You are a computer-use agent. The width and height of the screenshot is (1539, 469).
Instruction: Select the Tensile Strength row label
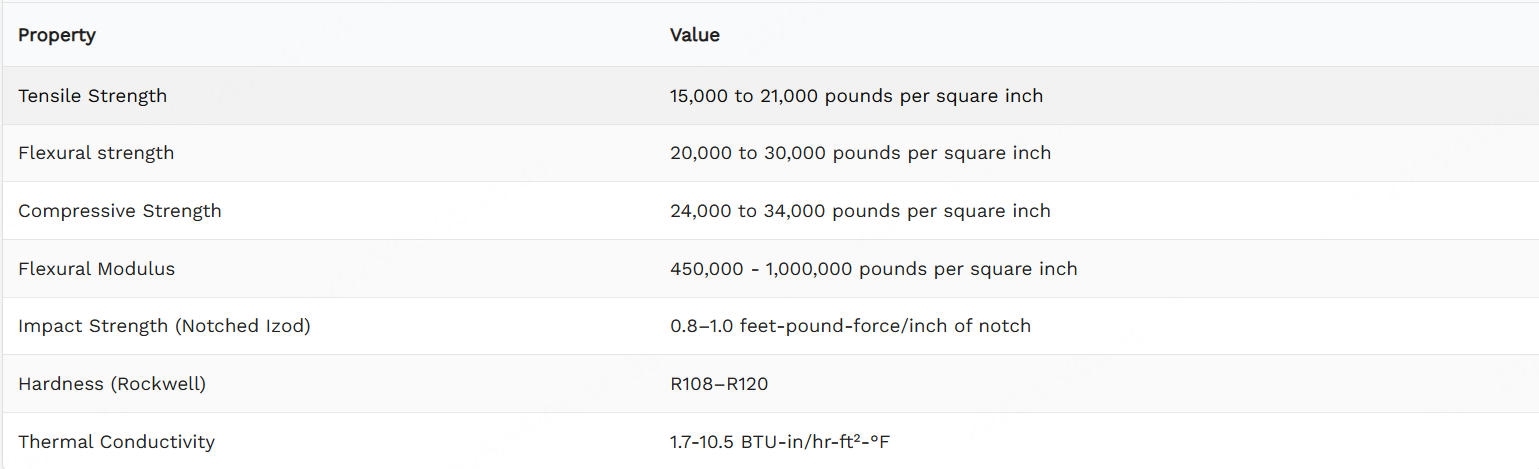93,96
